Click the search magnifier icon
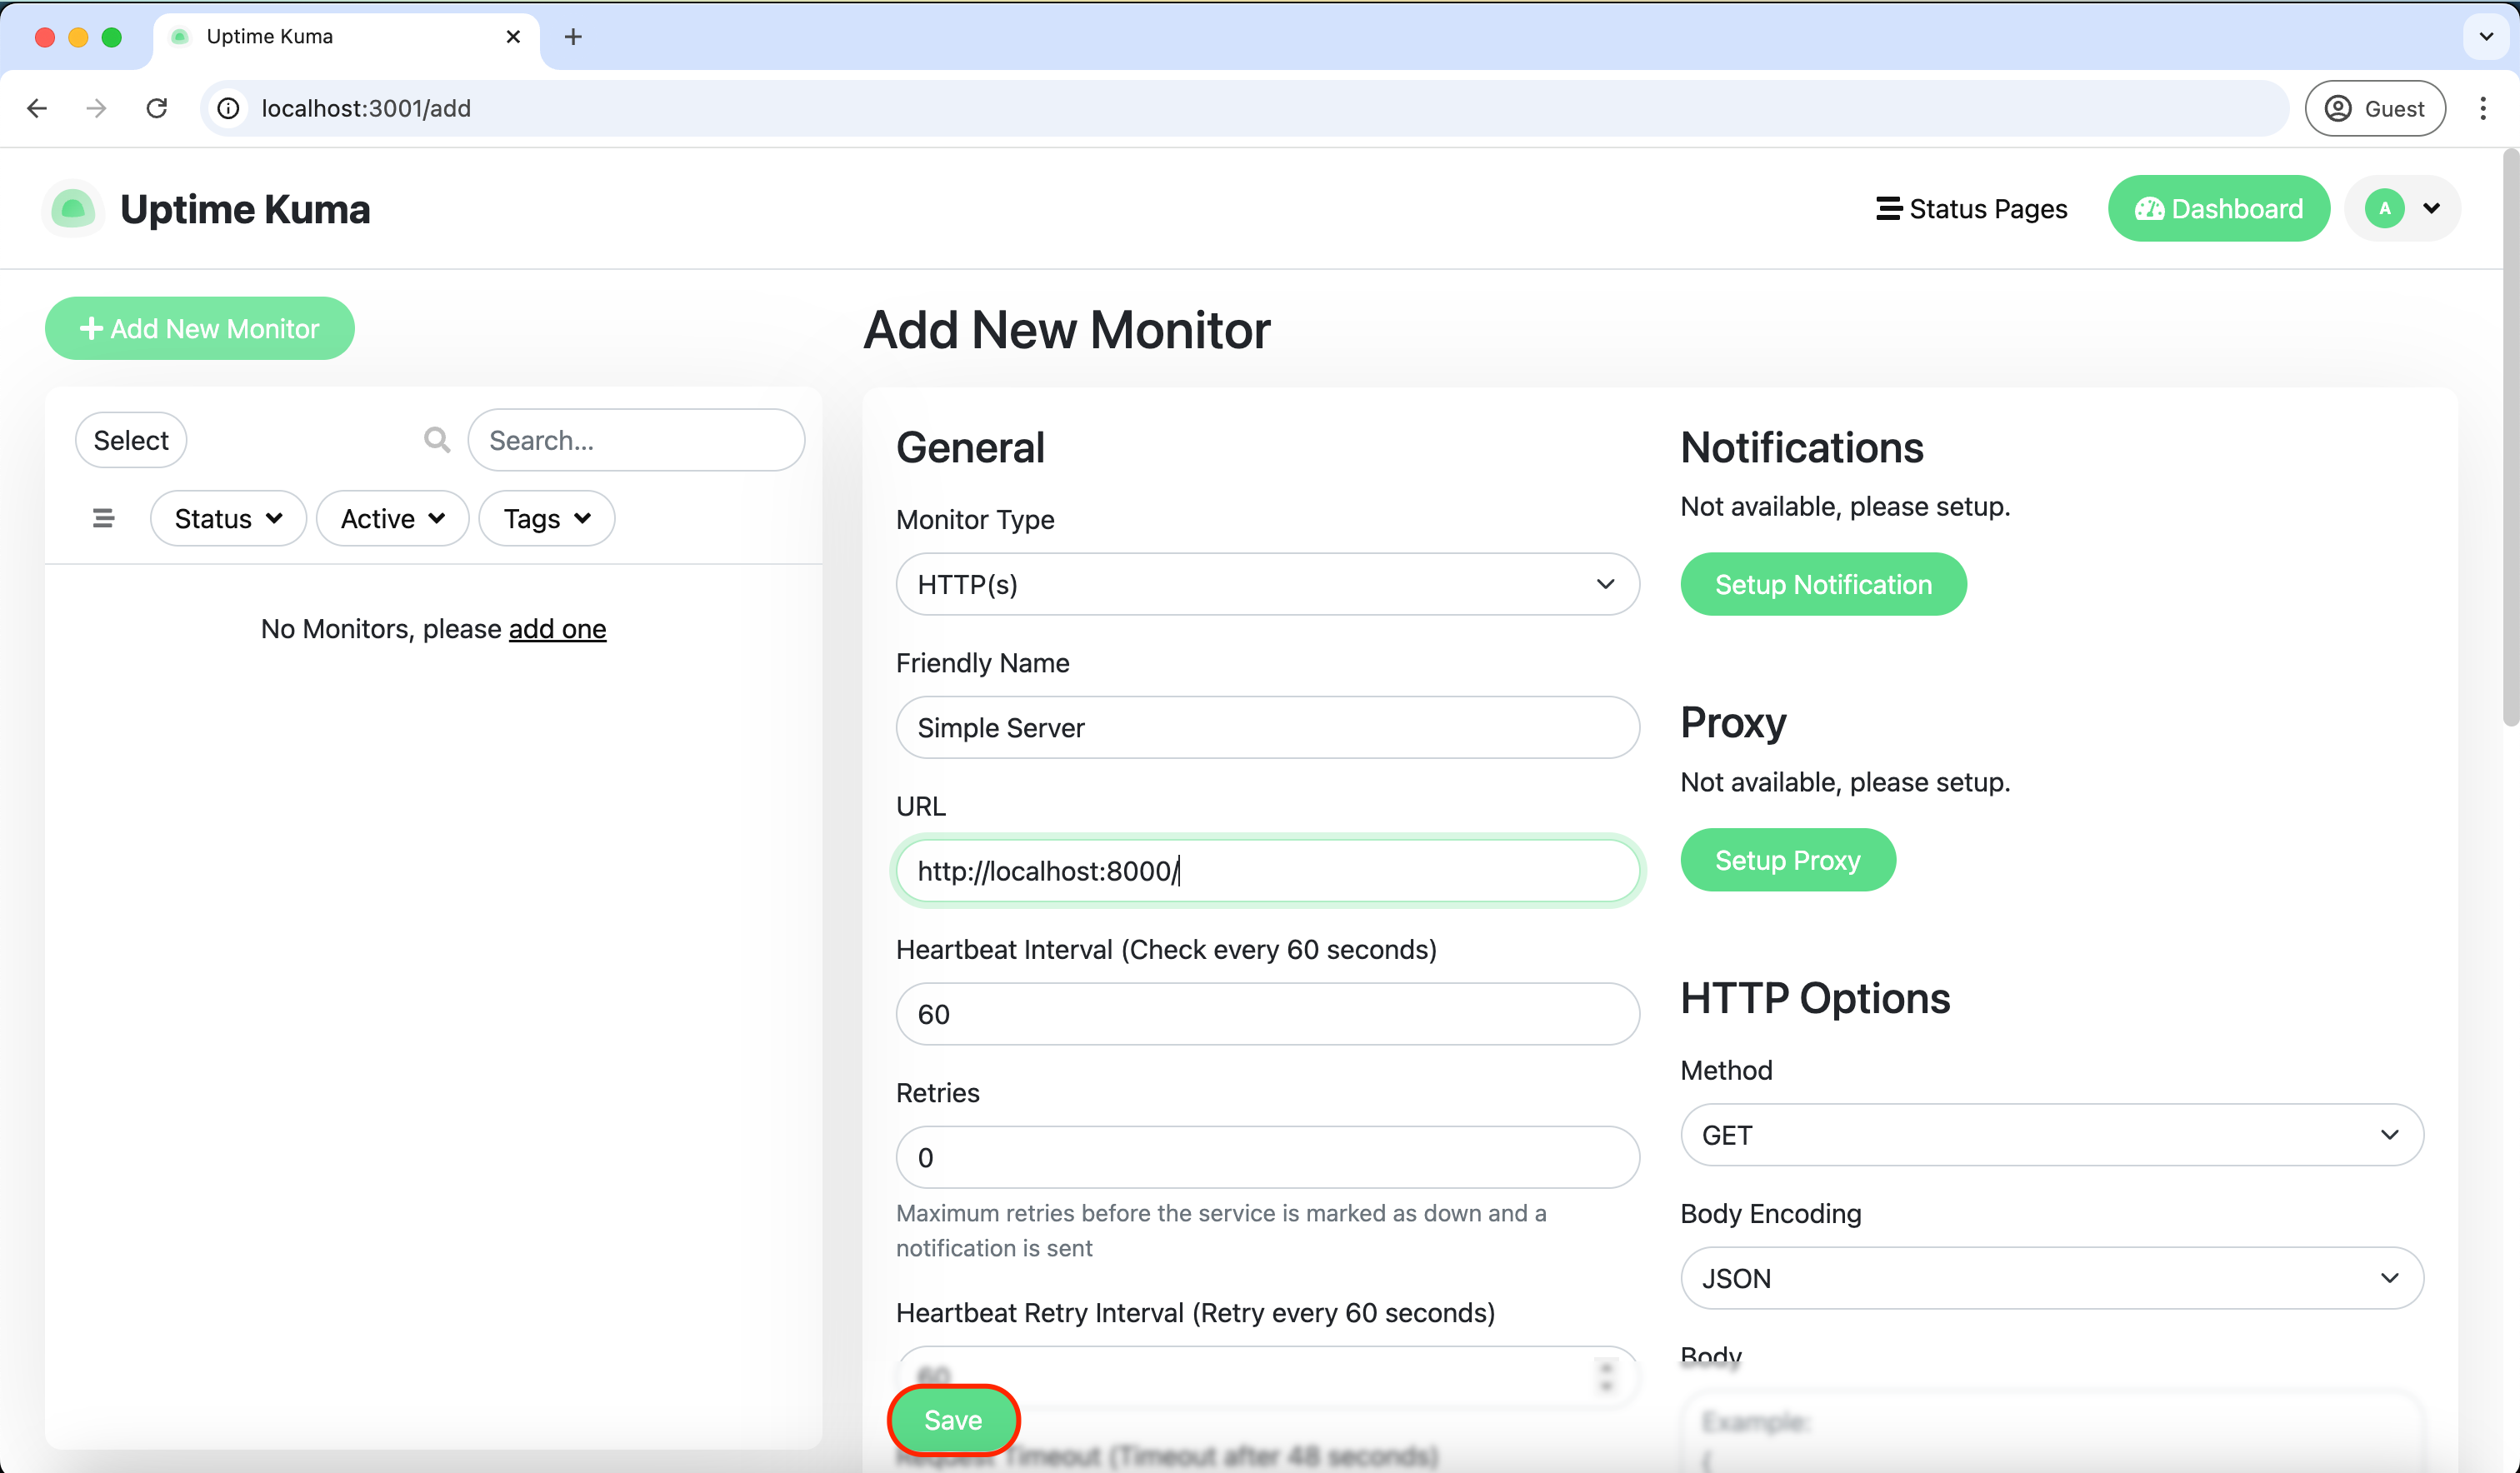Image resolution: width=2520 pixels, height=1473 pixels. 437,439
